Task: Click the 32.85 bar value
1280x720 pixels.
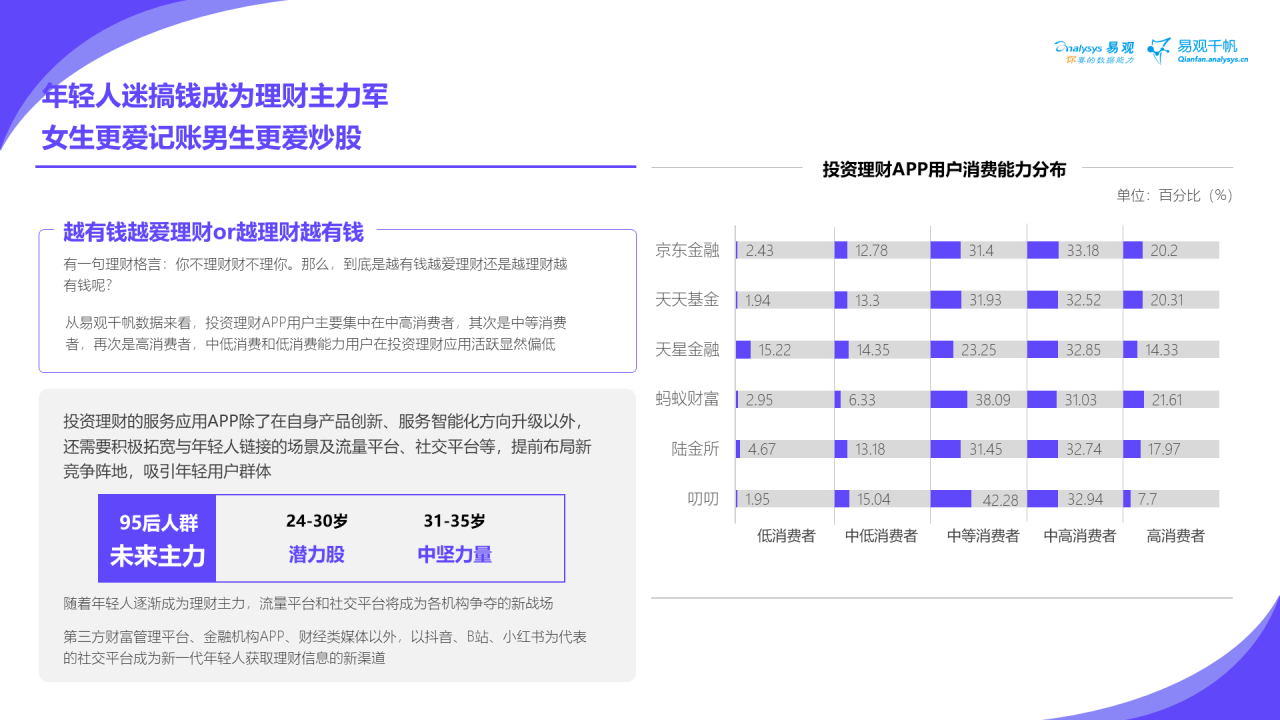Action: tap(1082, 350)
